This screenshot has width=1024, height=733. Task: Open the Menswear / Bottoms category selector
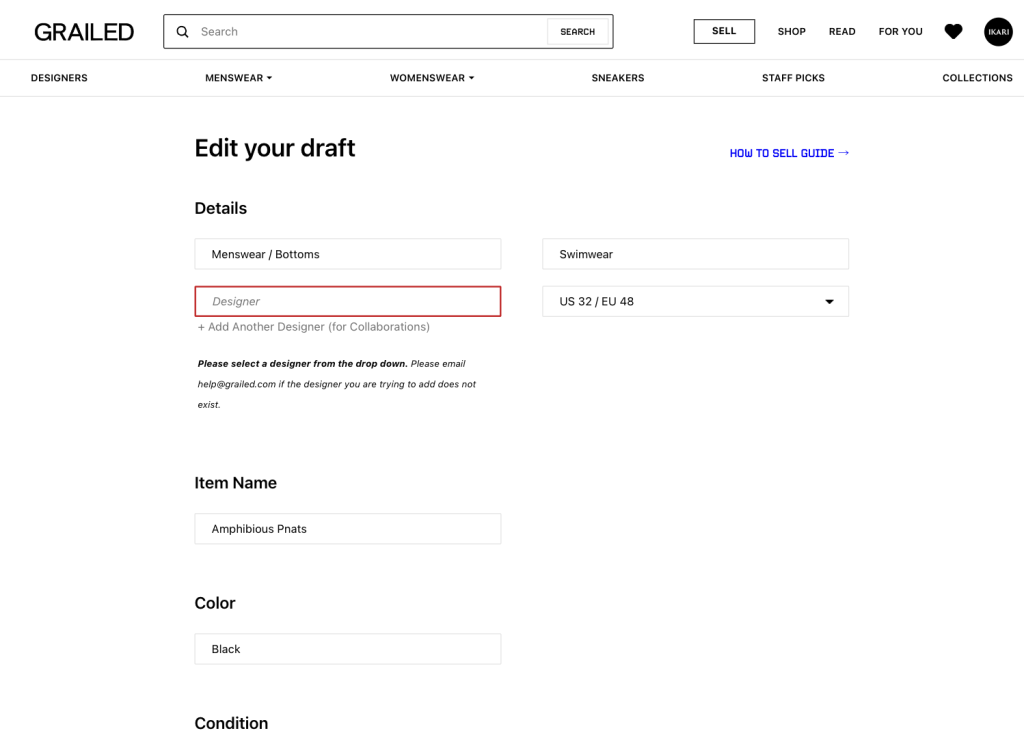pyautogui.click(x=347, y=254)
